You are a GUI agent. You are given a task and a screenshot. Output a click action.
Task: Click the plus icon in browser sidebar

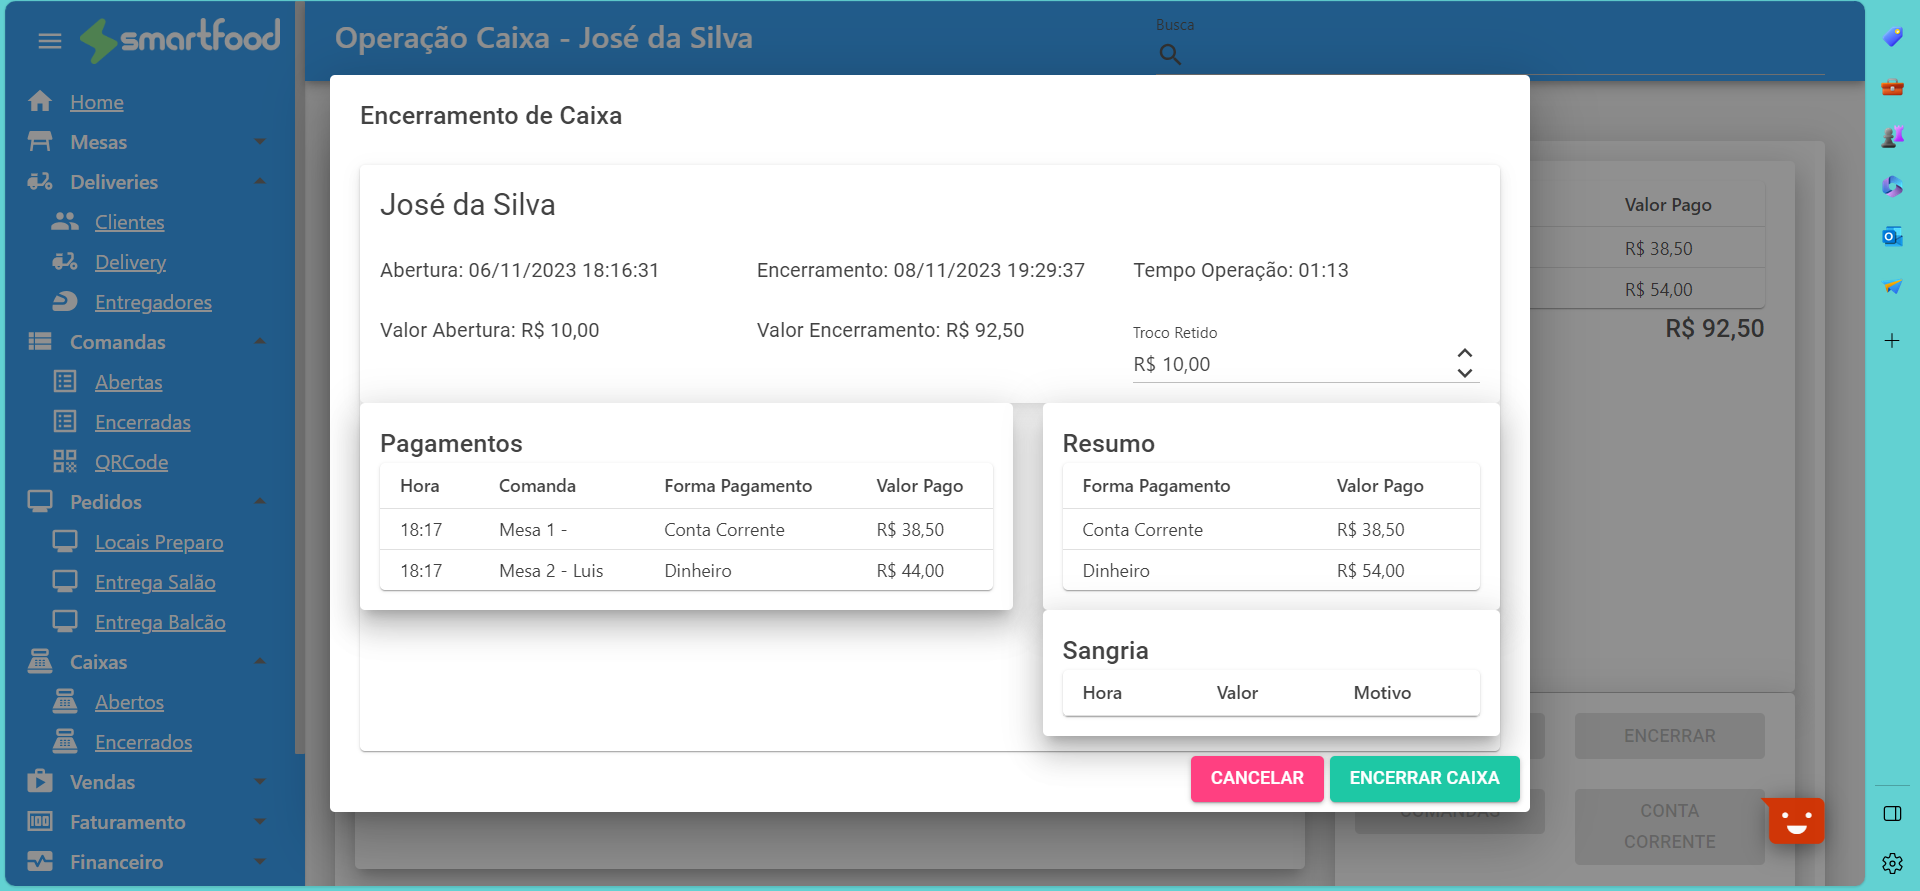1892,341
